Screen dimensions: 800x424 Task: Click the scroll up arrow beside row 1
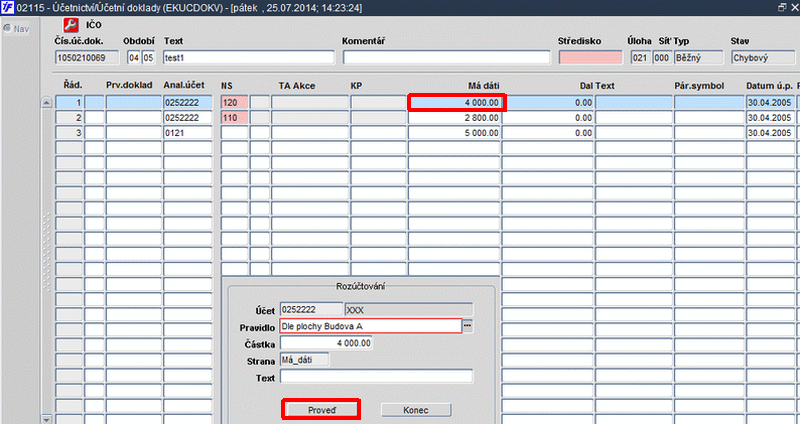click(x=46, y=103)
